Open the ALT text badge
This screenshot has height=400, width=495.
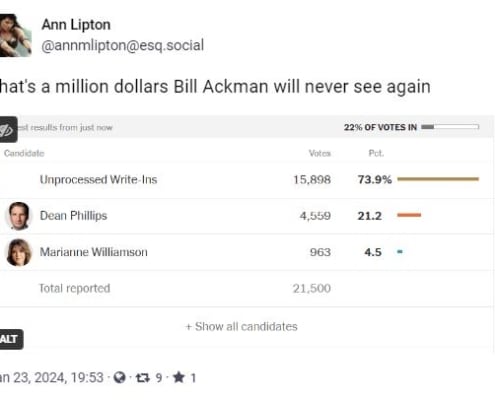coord(10,339)
